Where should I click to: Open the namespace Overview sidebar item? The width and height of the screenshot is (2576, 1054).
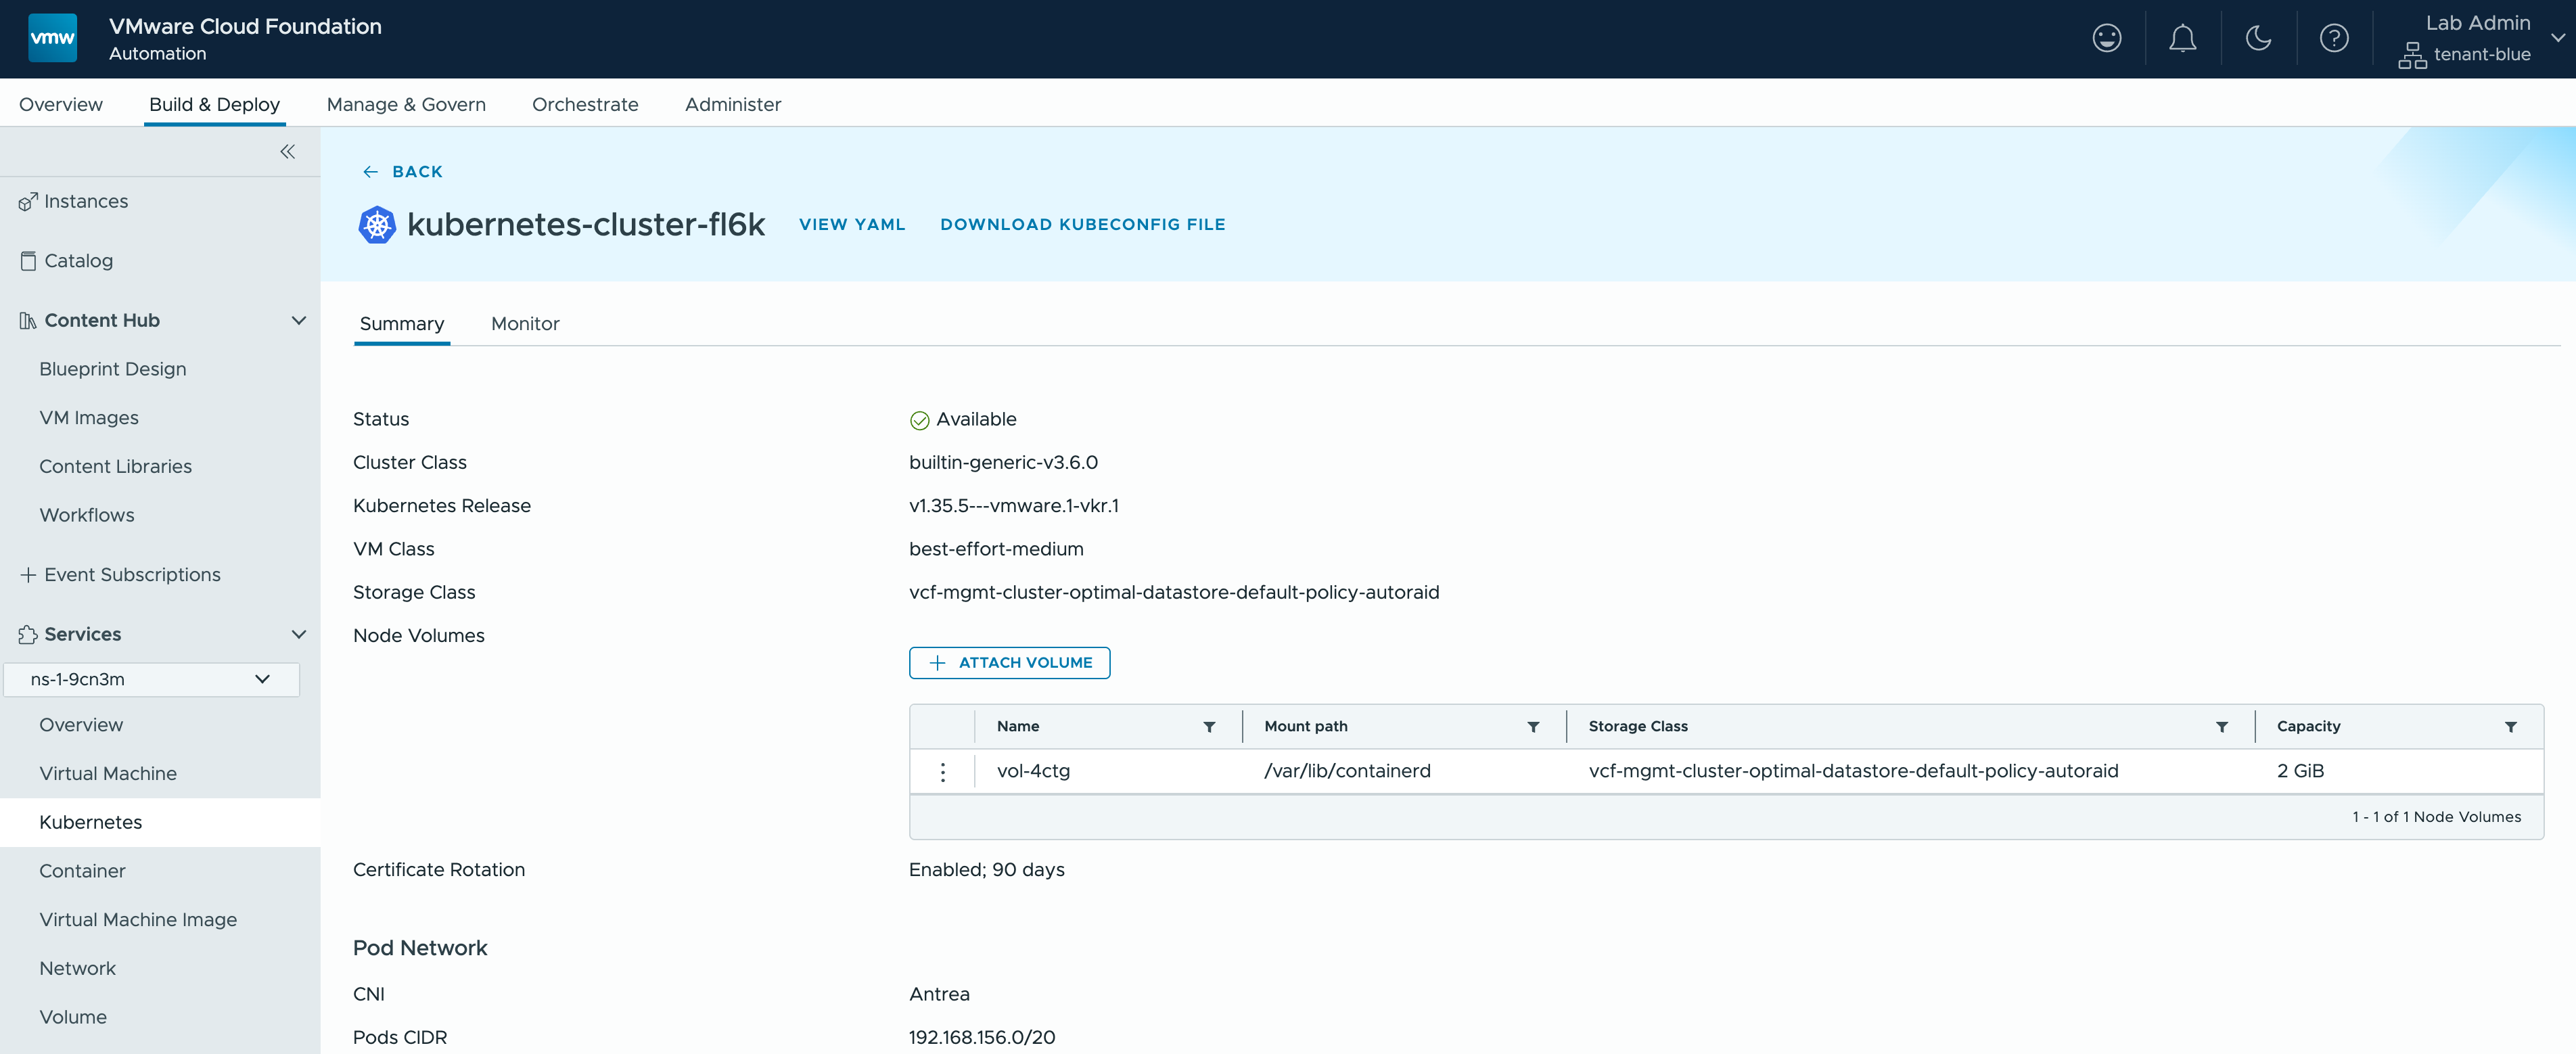pyautogui.click(x=81, y=725)
